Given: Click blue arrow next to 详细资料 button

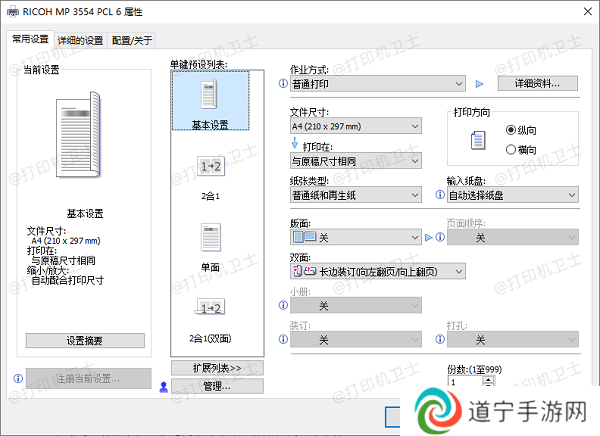Looking at the screenshot, I should [479, 84].
